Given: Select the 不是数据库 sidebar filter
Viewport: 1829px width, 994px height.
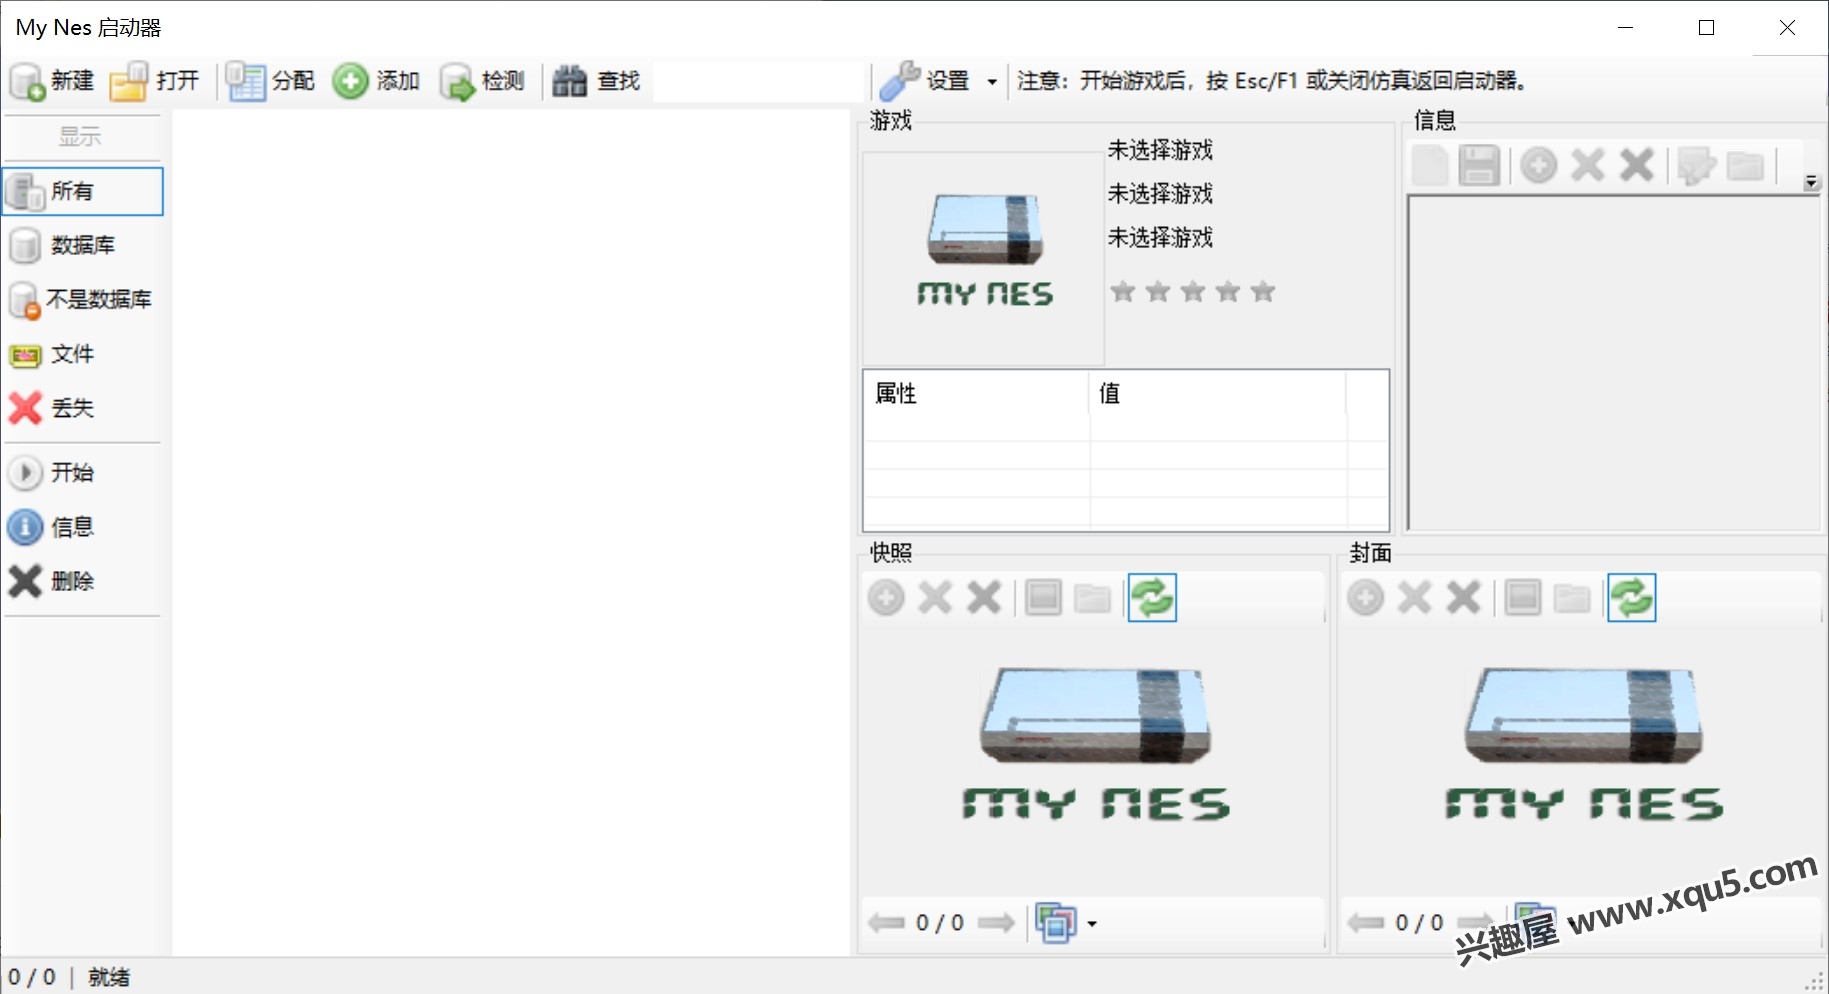Looking at the screenshot, I should (x=83, y=299).
